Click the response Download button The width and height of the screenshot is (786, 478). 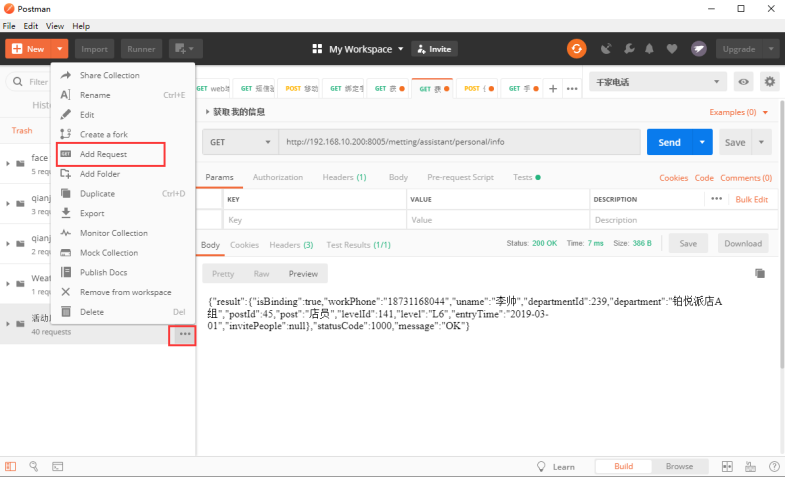coord(743,244)
